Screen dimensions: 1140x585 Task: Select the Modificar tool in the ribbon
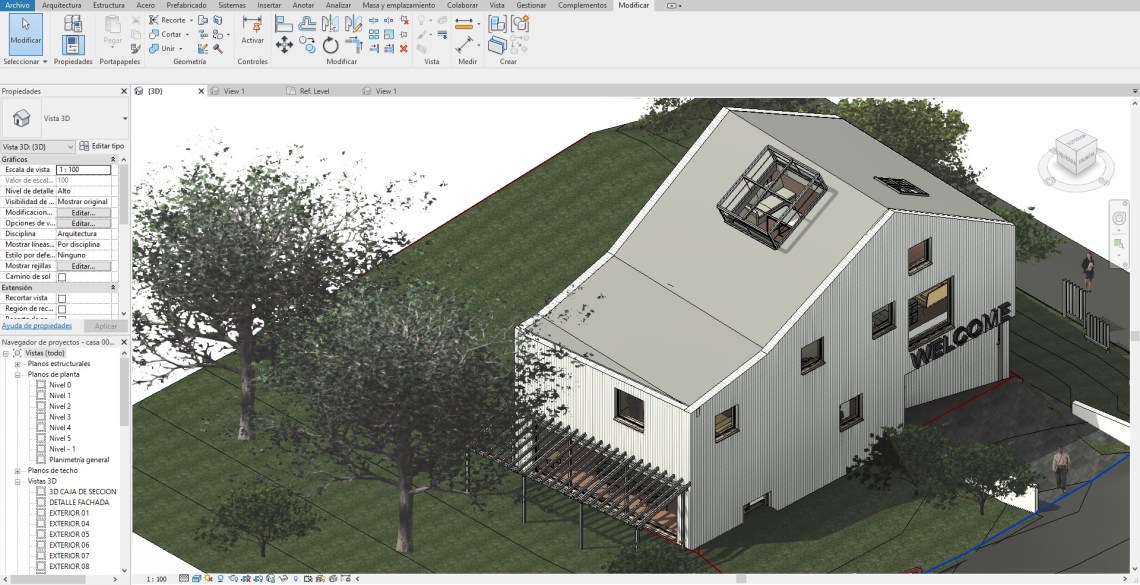point(25,32)
